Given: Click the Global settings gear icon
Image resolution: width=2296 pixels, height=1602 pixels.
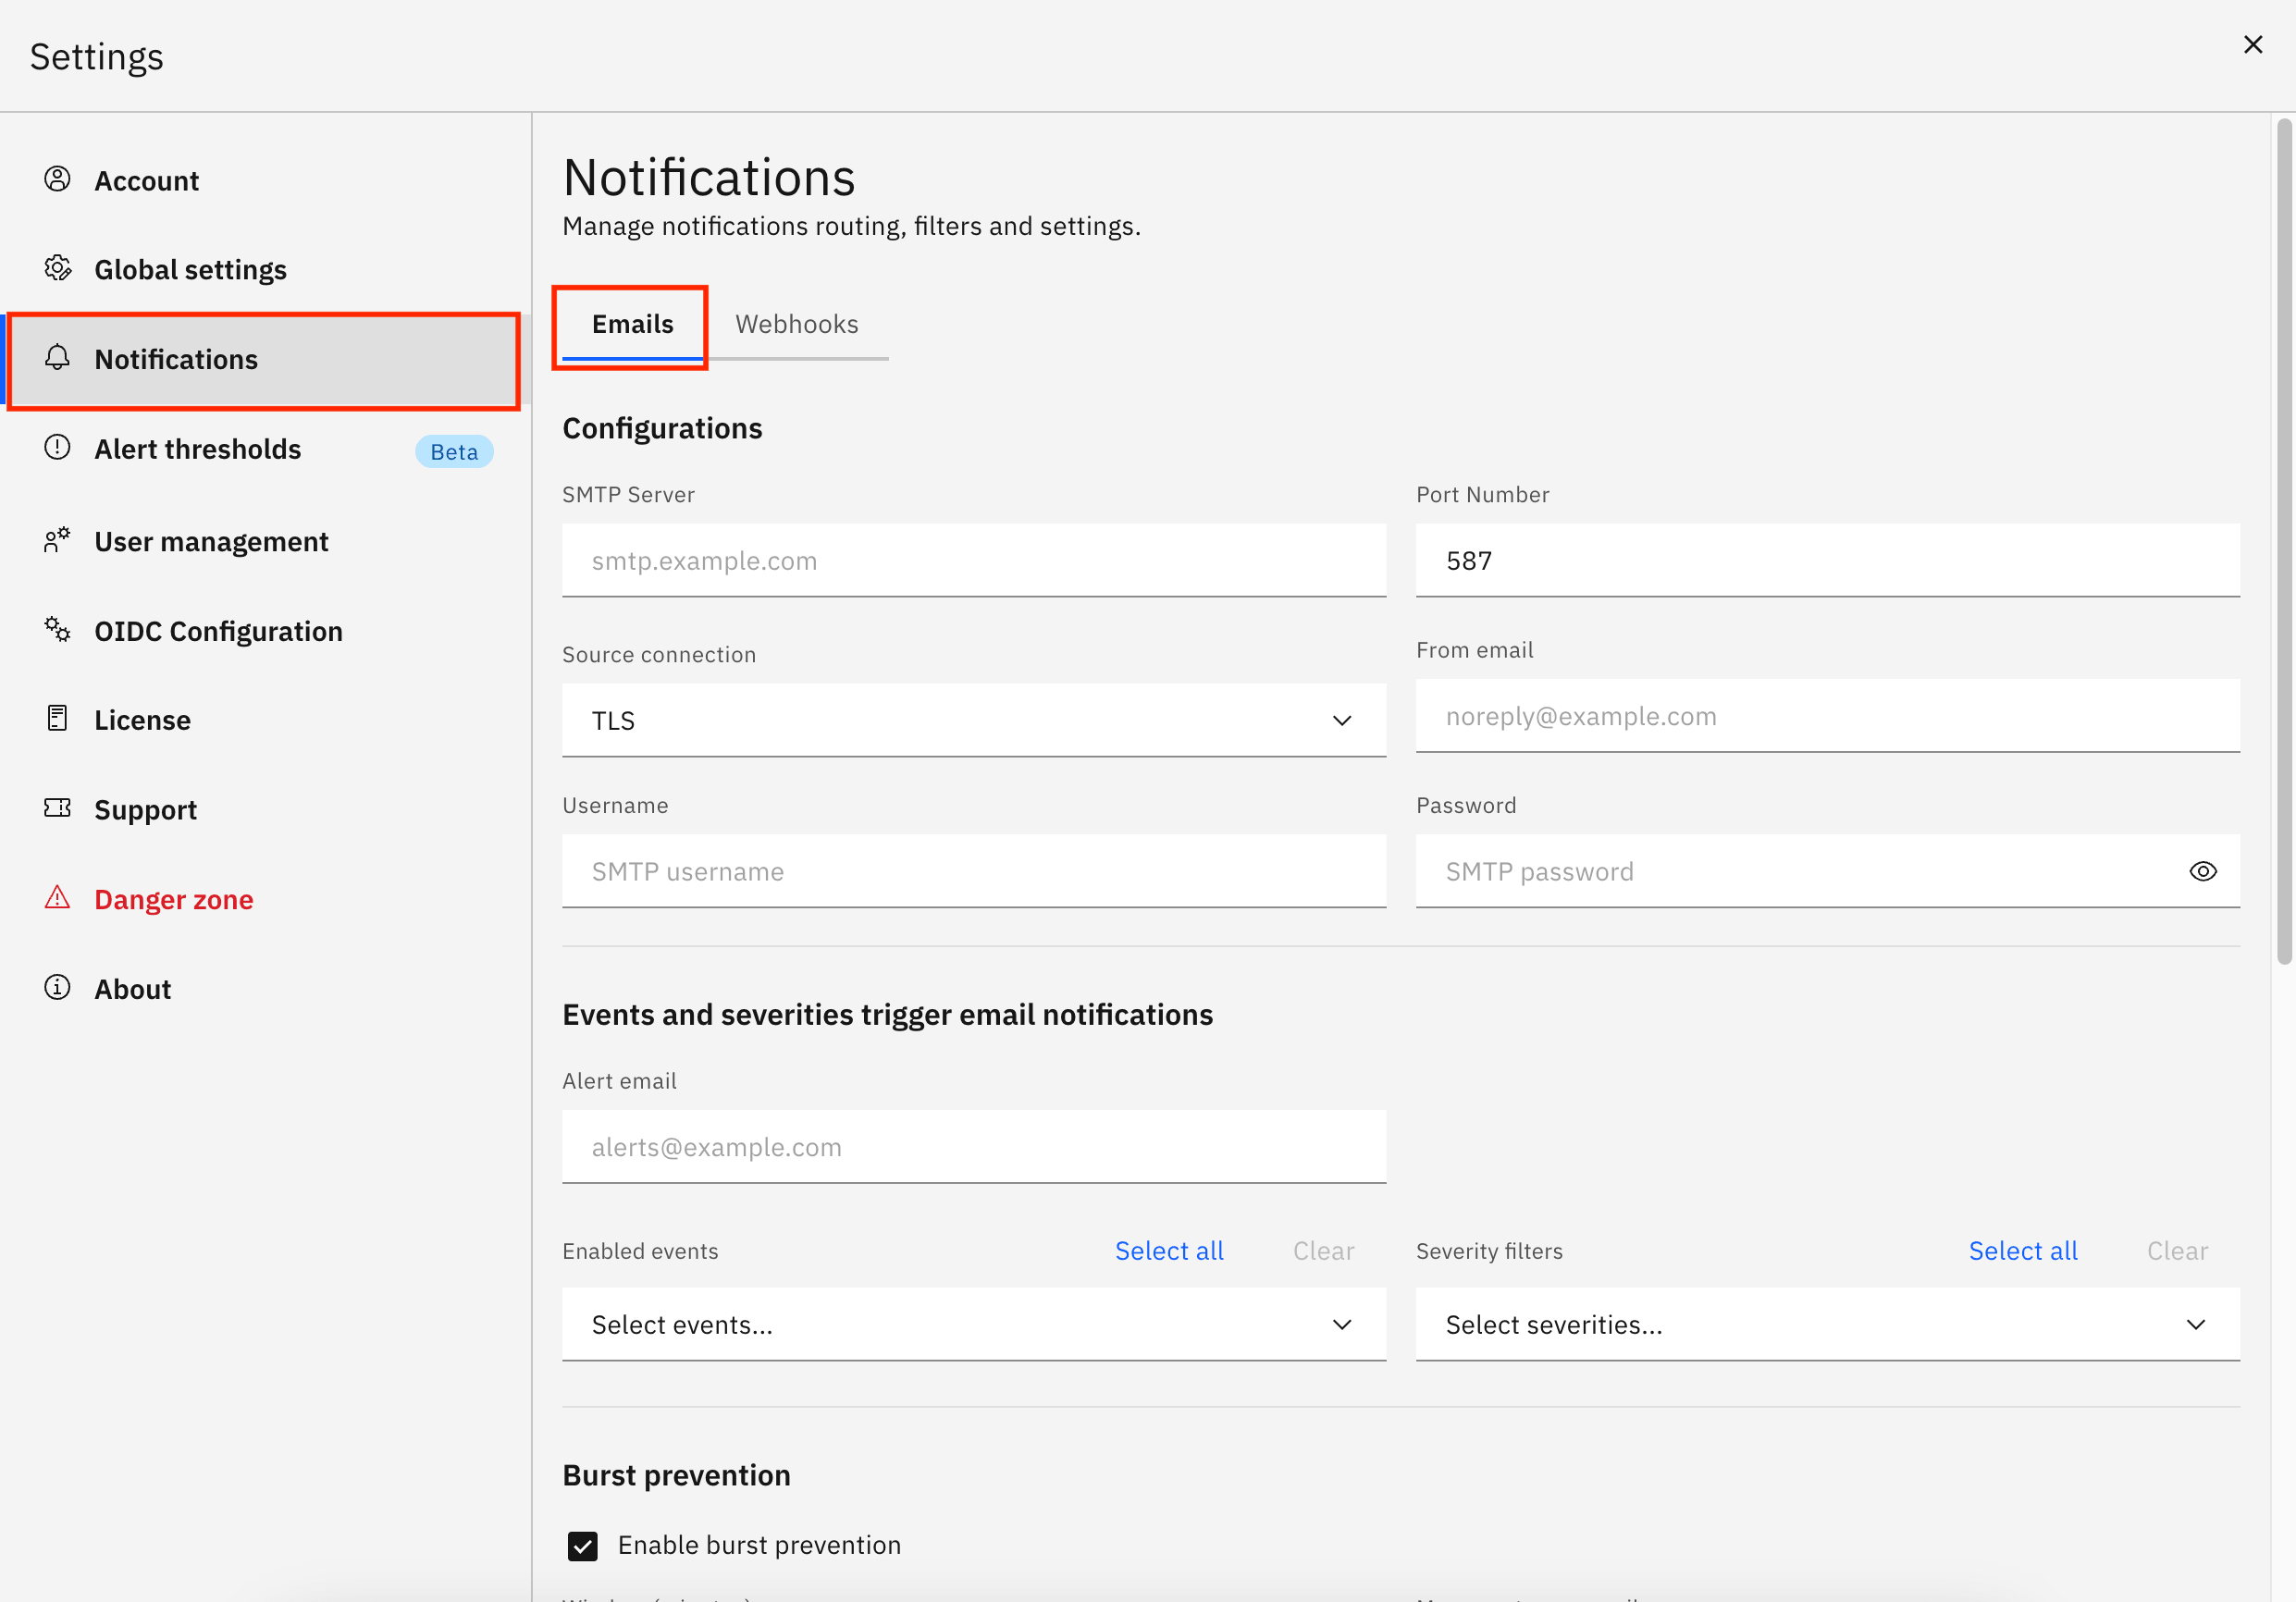Looking at the screenshot, I should coord(57,268).
